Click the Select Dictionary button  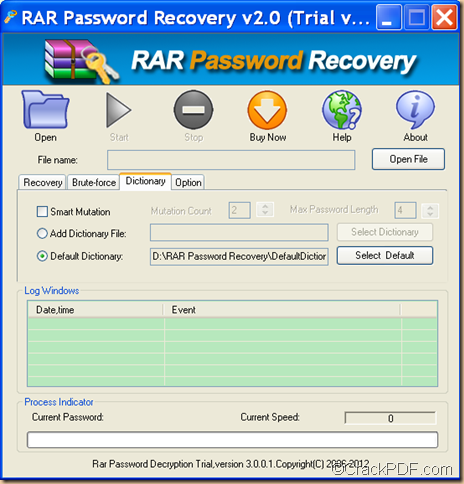(x=385, y=232)
